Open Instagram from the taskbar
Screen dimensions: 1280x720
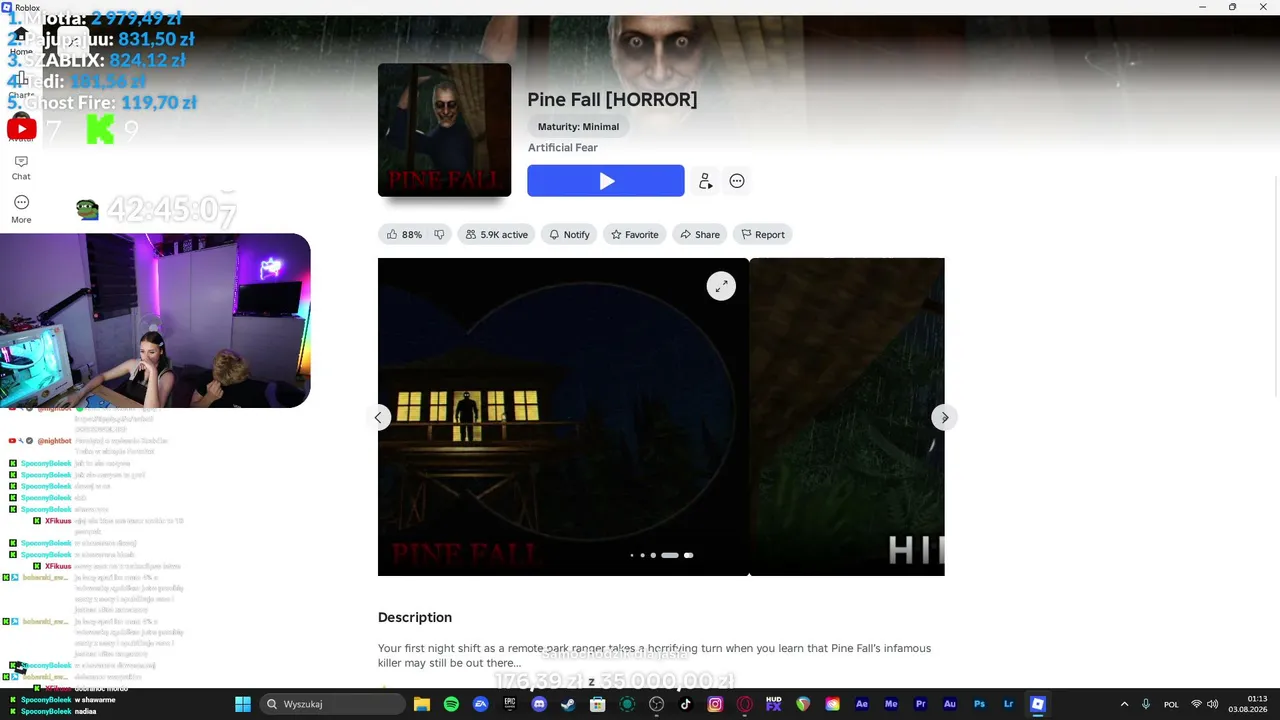click(715, 704)
